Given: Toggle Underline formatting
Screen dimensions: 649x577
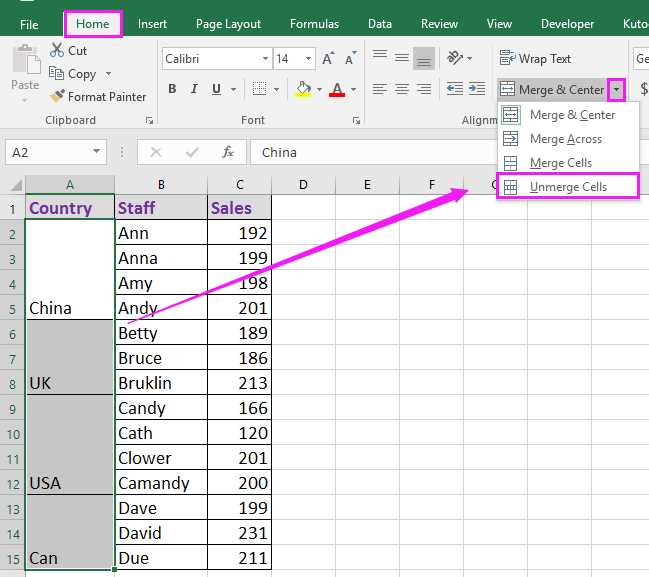Looking at the screenshot, I should point(216,89).
